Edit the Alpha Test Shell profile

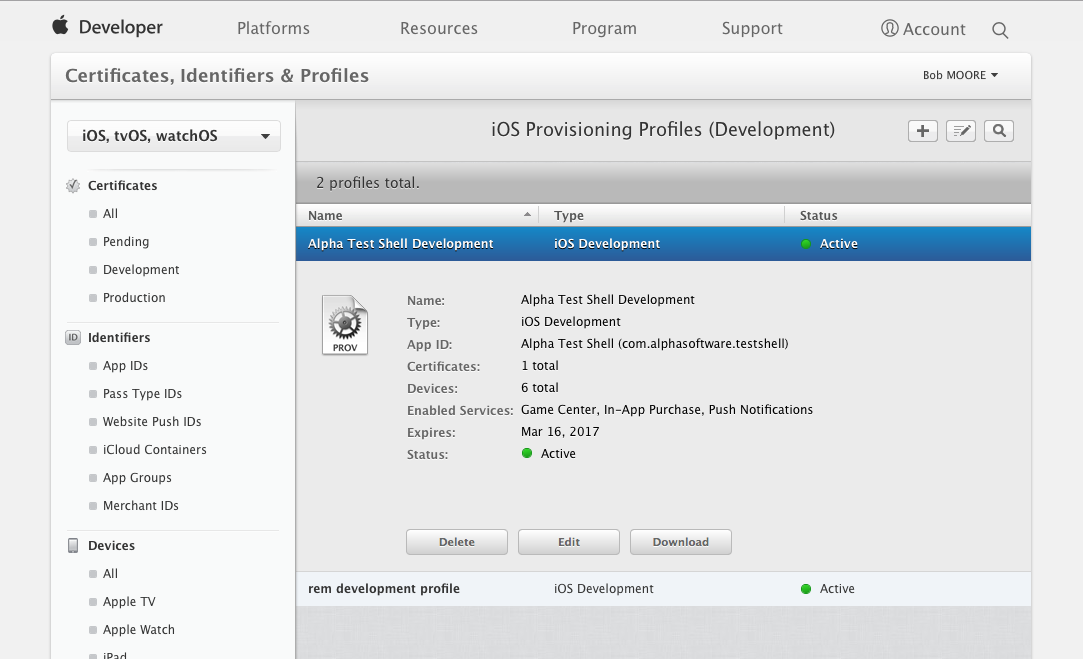pyautogui.click(x=568, y=542)
